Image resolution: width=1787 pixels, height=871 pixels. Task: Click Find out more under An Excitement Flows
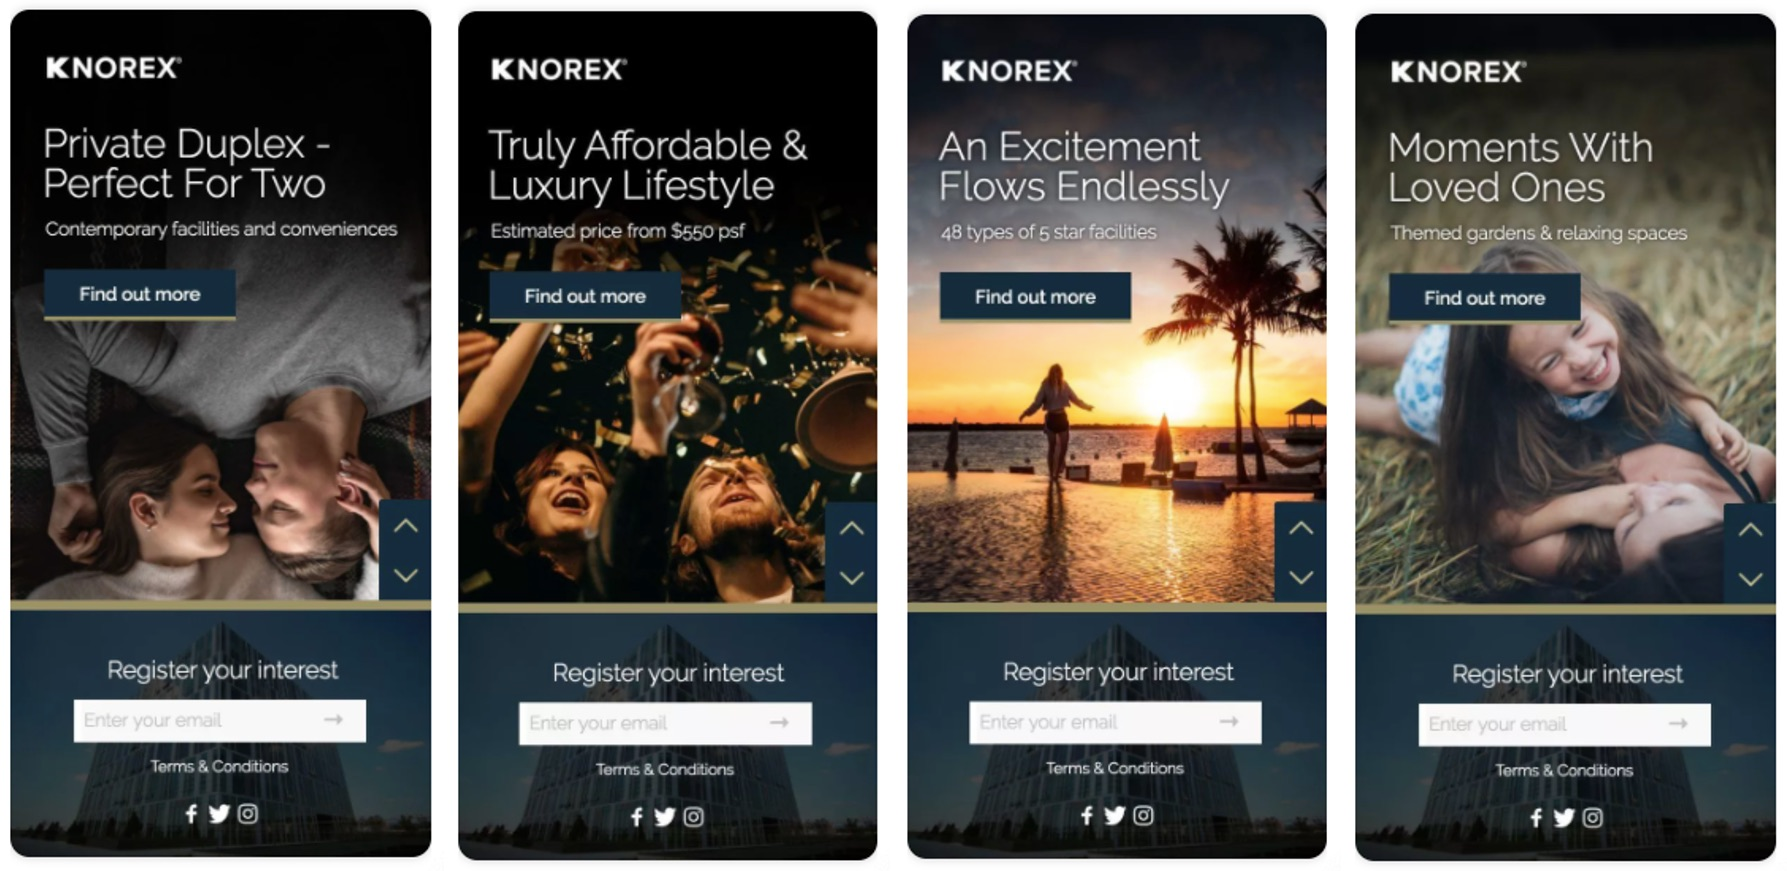click(1035, 297)
